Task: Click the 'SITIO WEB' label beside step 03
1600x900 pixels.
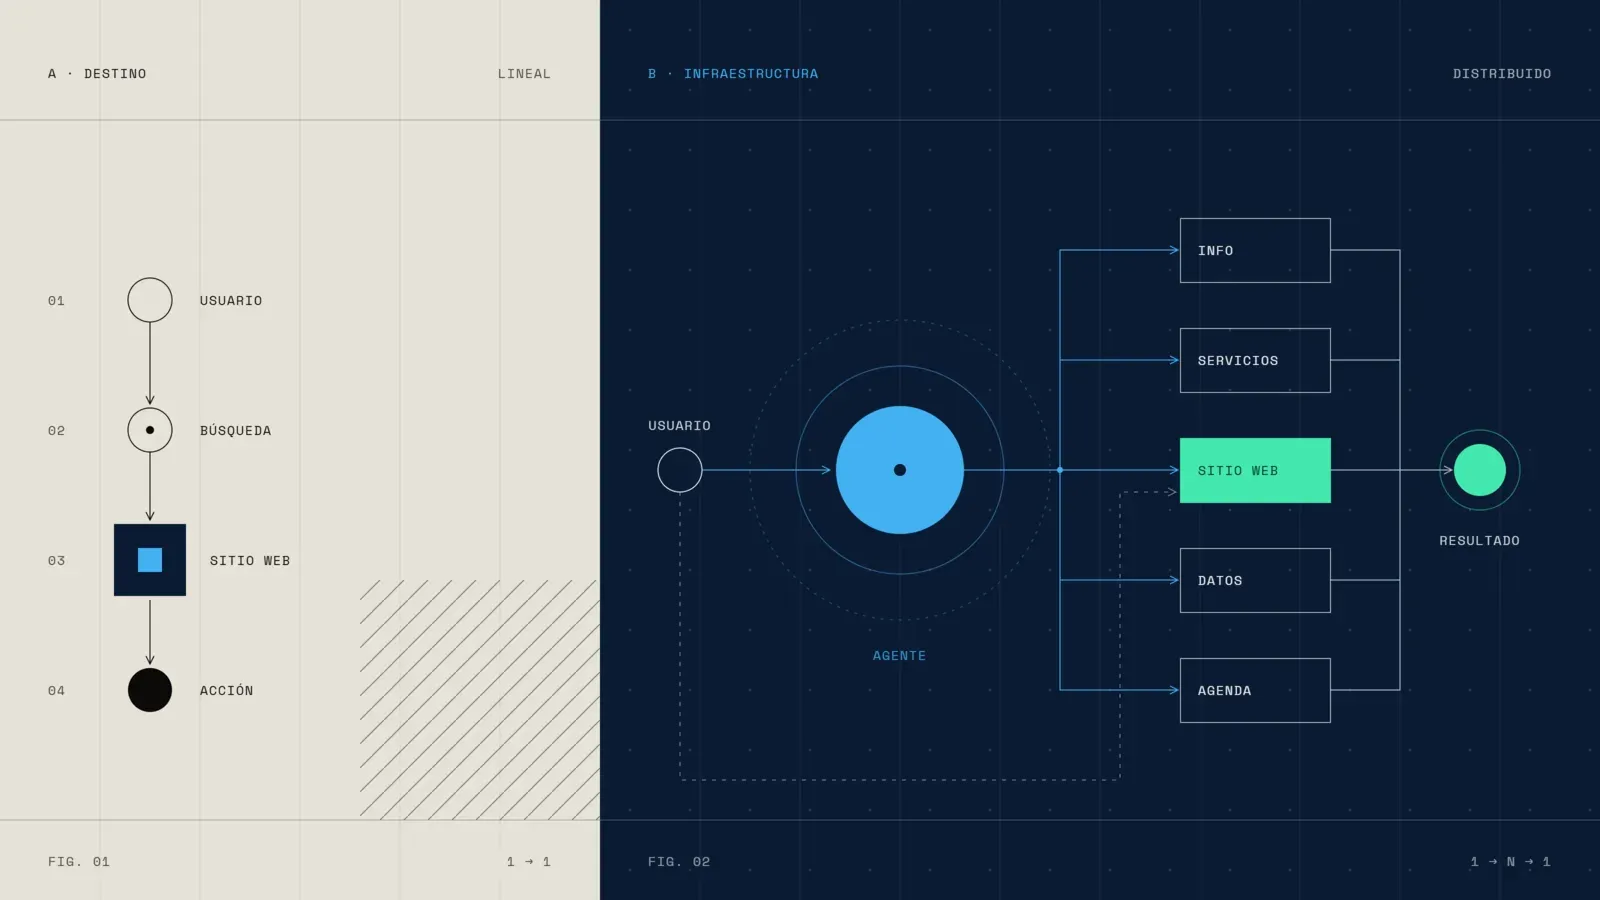Action: [x=250, y=560]
